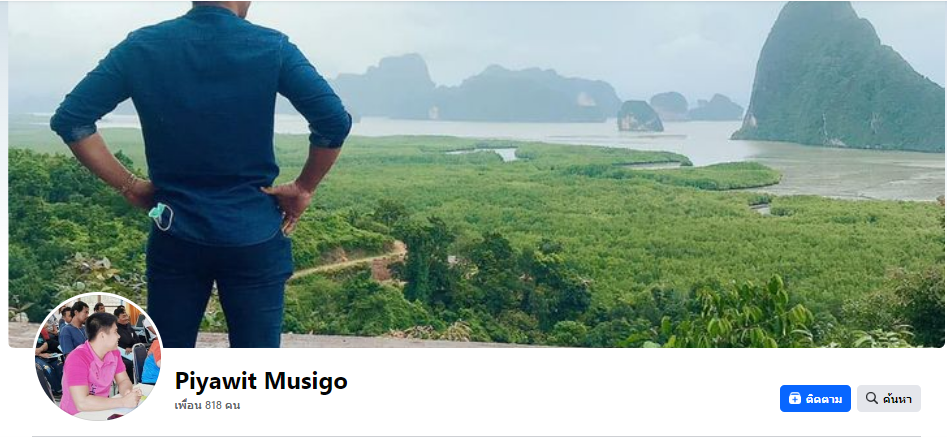
Task: Click the profile name Piyawit Musigo
Action: click(261, 381)
